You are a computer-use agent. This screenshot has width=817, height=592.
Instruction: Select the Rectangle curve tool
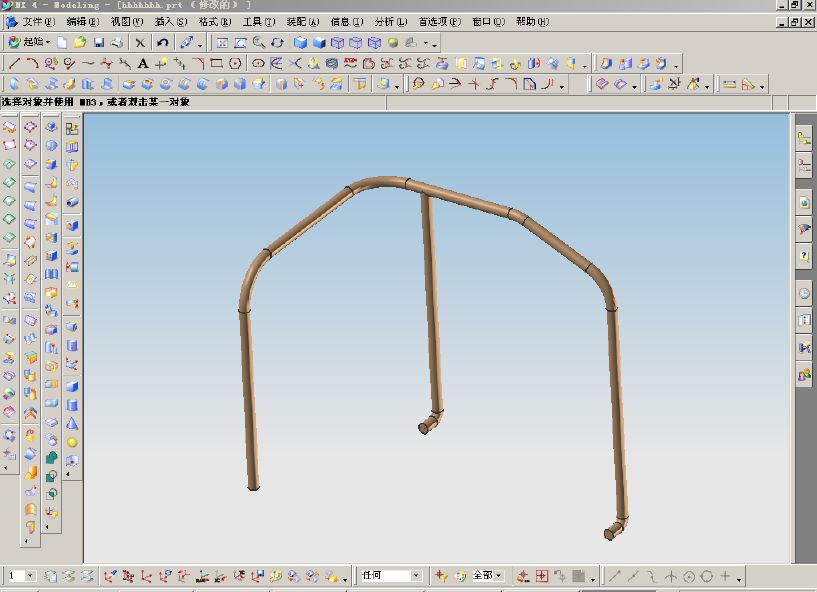click(217, 64)
